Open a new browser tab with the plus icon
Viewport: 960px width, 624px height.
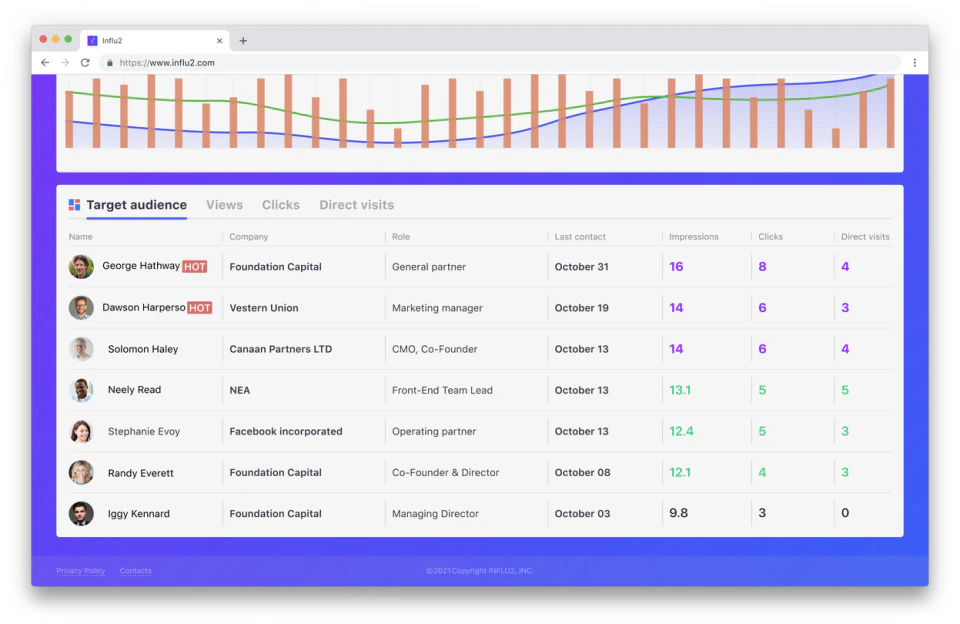click(243, 40)
